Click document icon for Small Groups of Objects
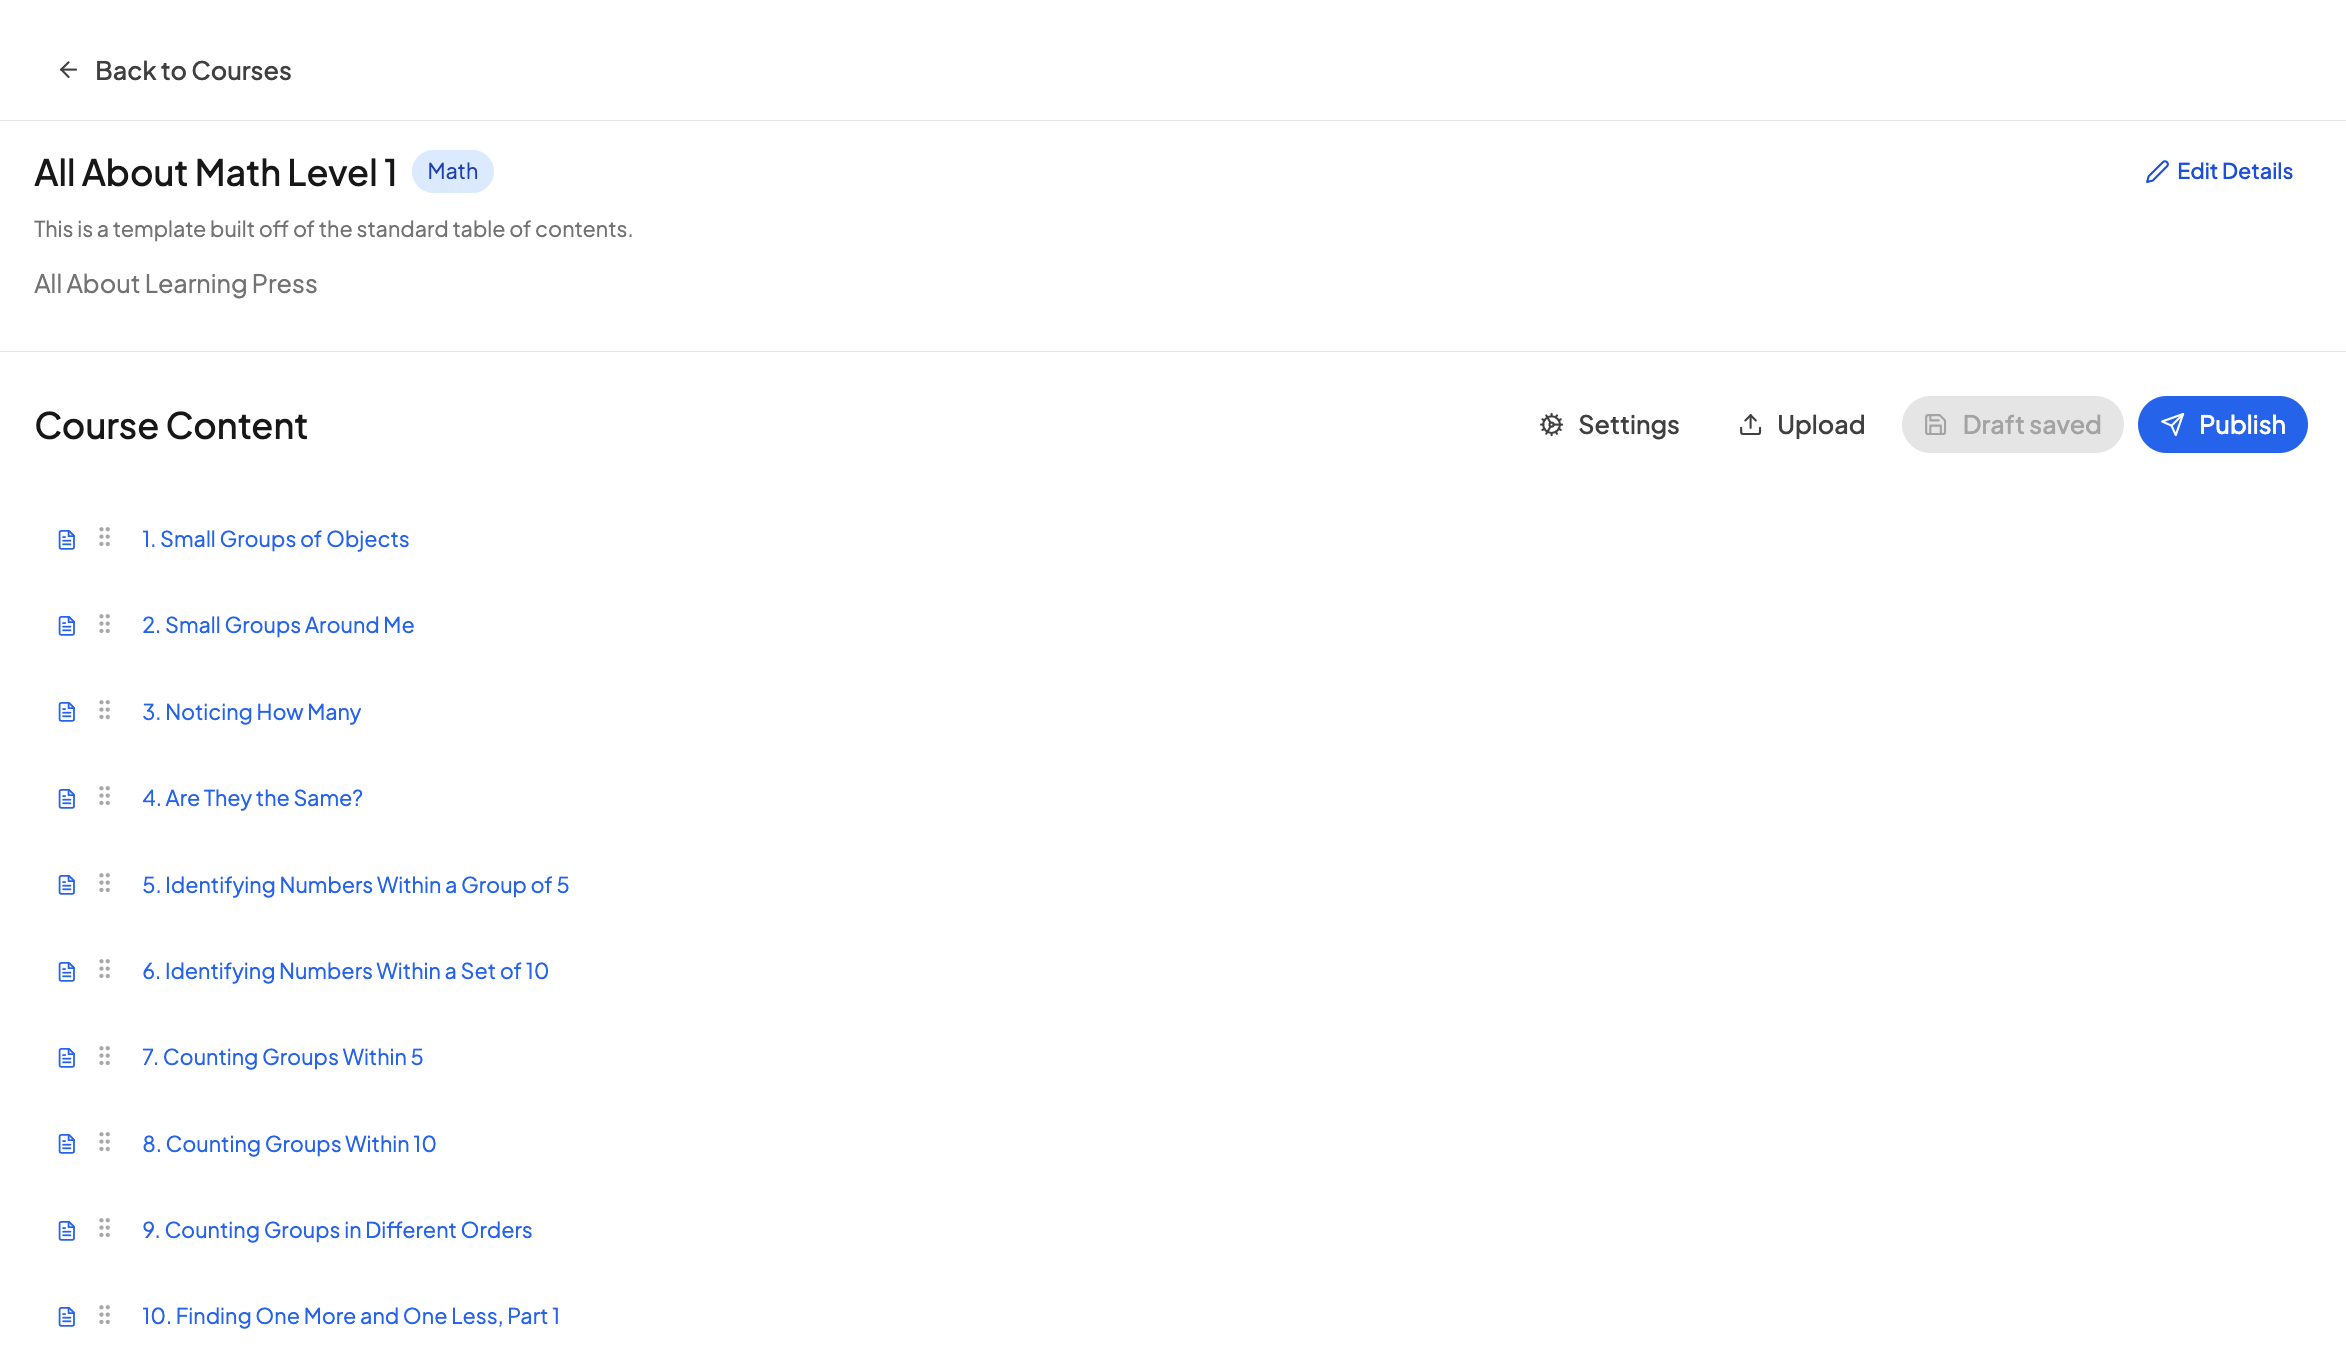The image size is (2346, 1363). (x=67, y=540)
